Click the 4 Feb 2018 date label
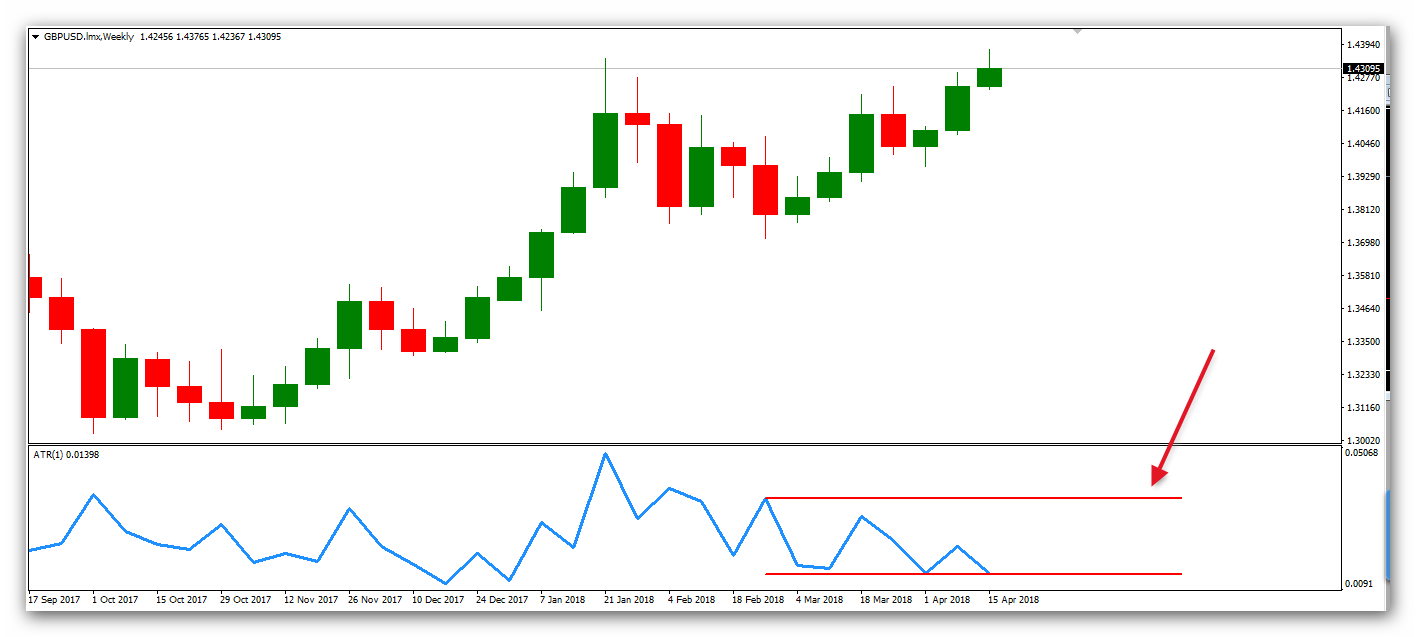 692,600
